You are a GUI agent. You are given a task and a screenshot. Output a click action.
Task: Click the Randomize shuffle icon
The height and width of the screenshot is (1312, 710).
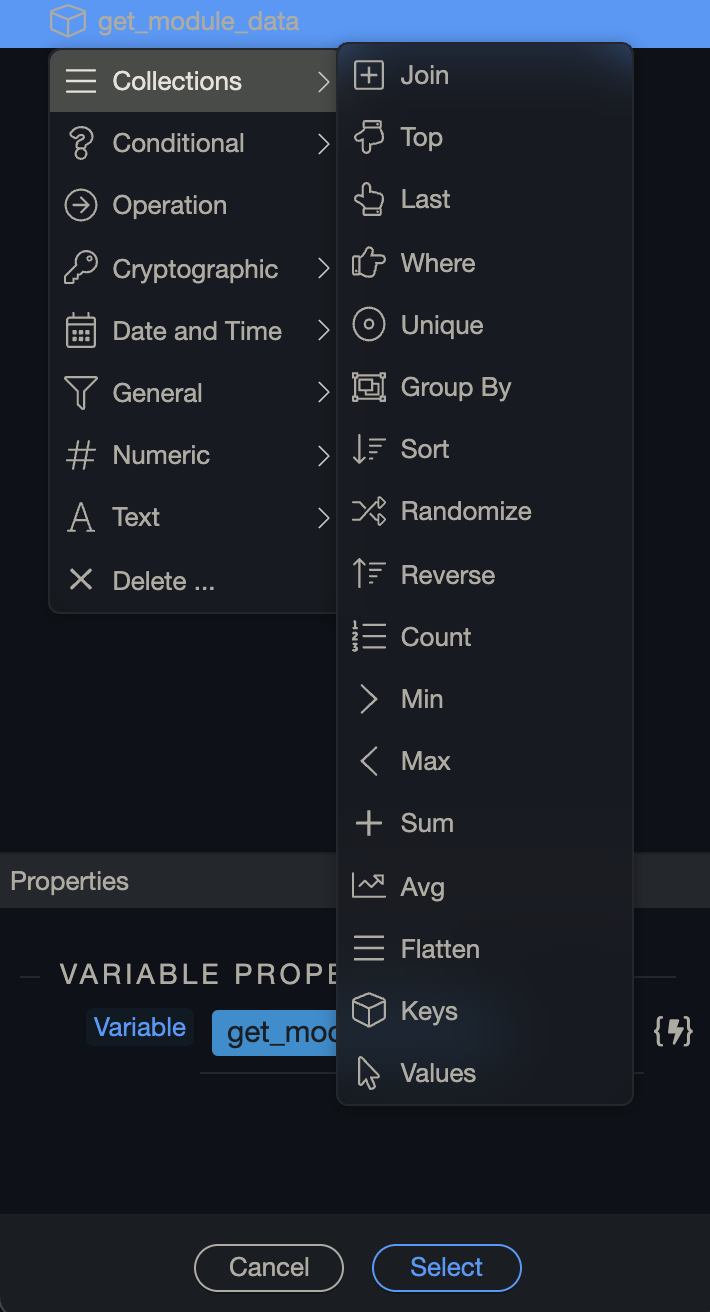point(369,511)
